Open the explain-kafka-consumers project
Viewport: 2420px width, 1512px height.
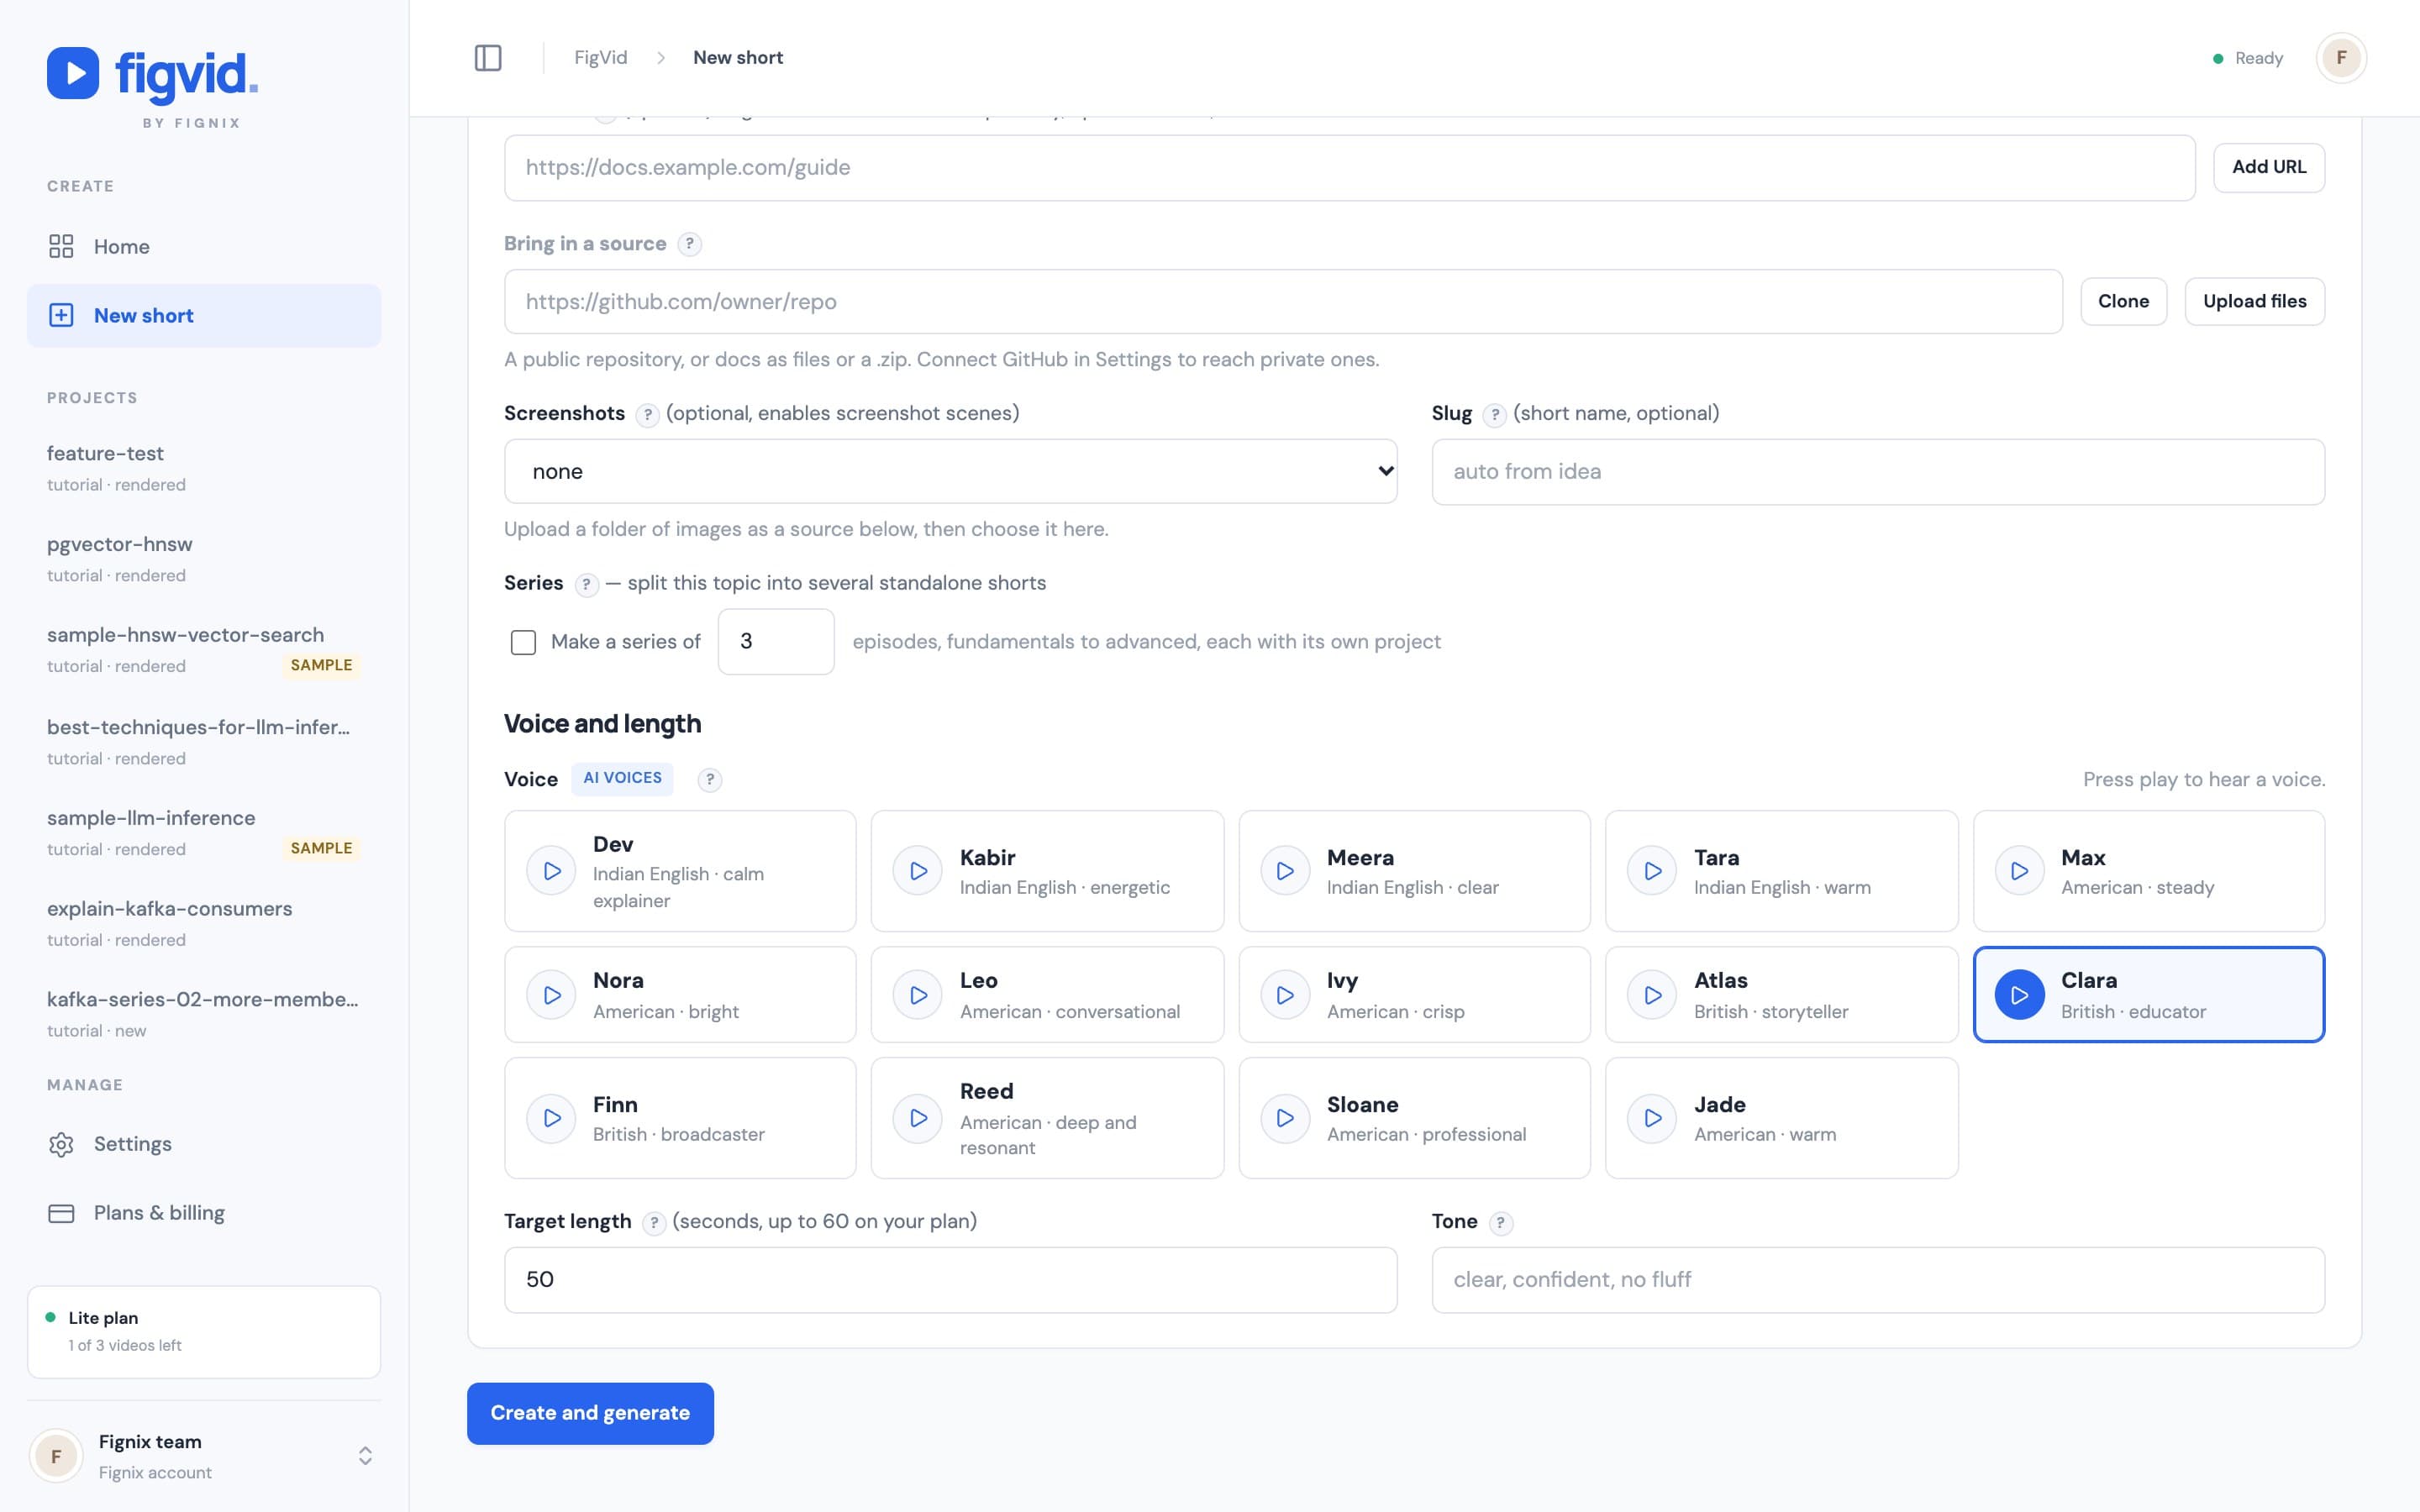(x=204, y=922)
